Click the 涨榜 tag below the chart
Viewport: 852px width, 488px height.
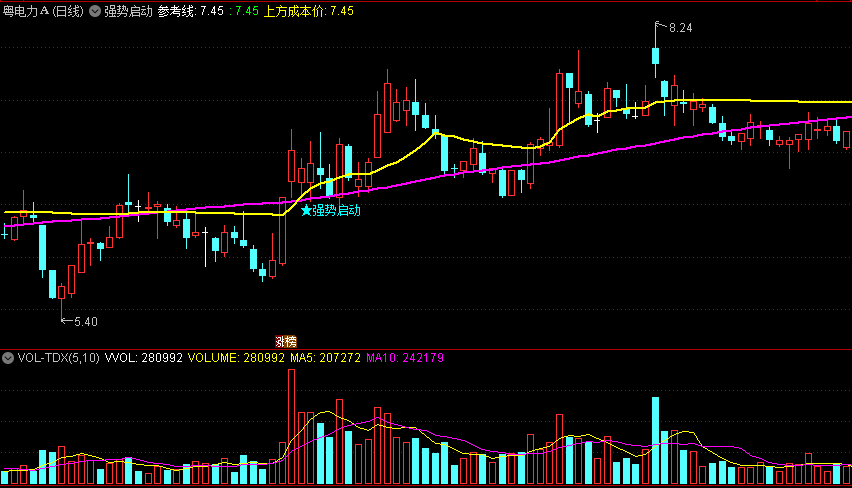(286, 342)
